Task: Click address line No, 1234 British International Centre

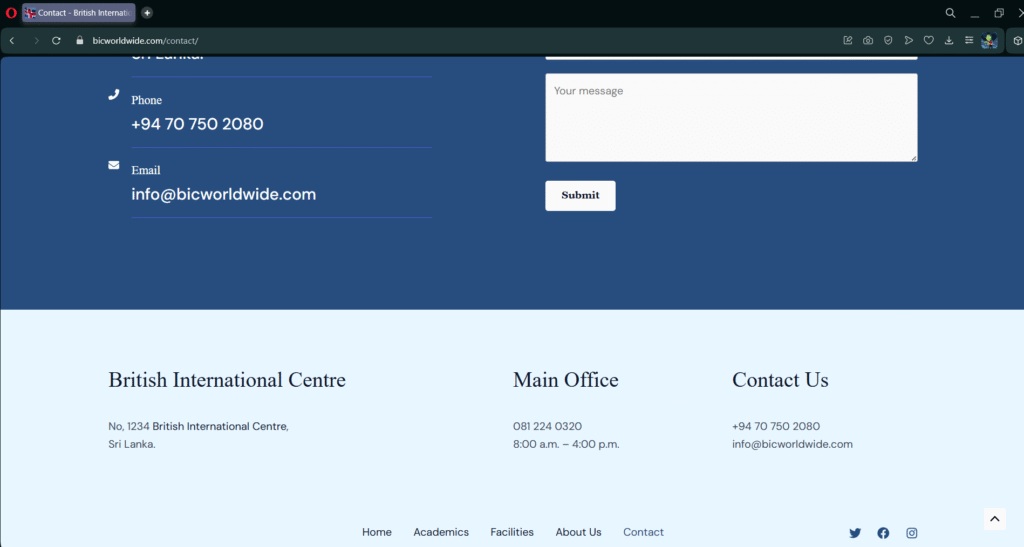Action: coord(199,426)
